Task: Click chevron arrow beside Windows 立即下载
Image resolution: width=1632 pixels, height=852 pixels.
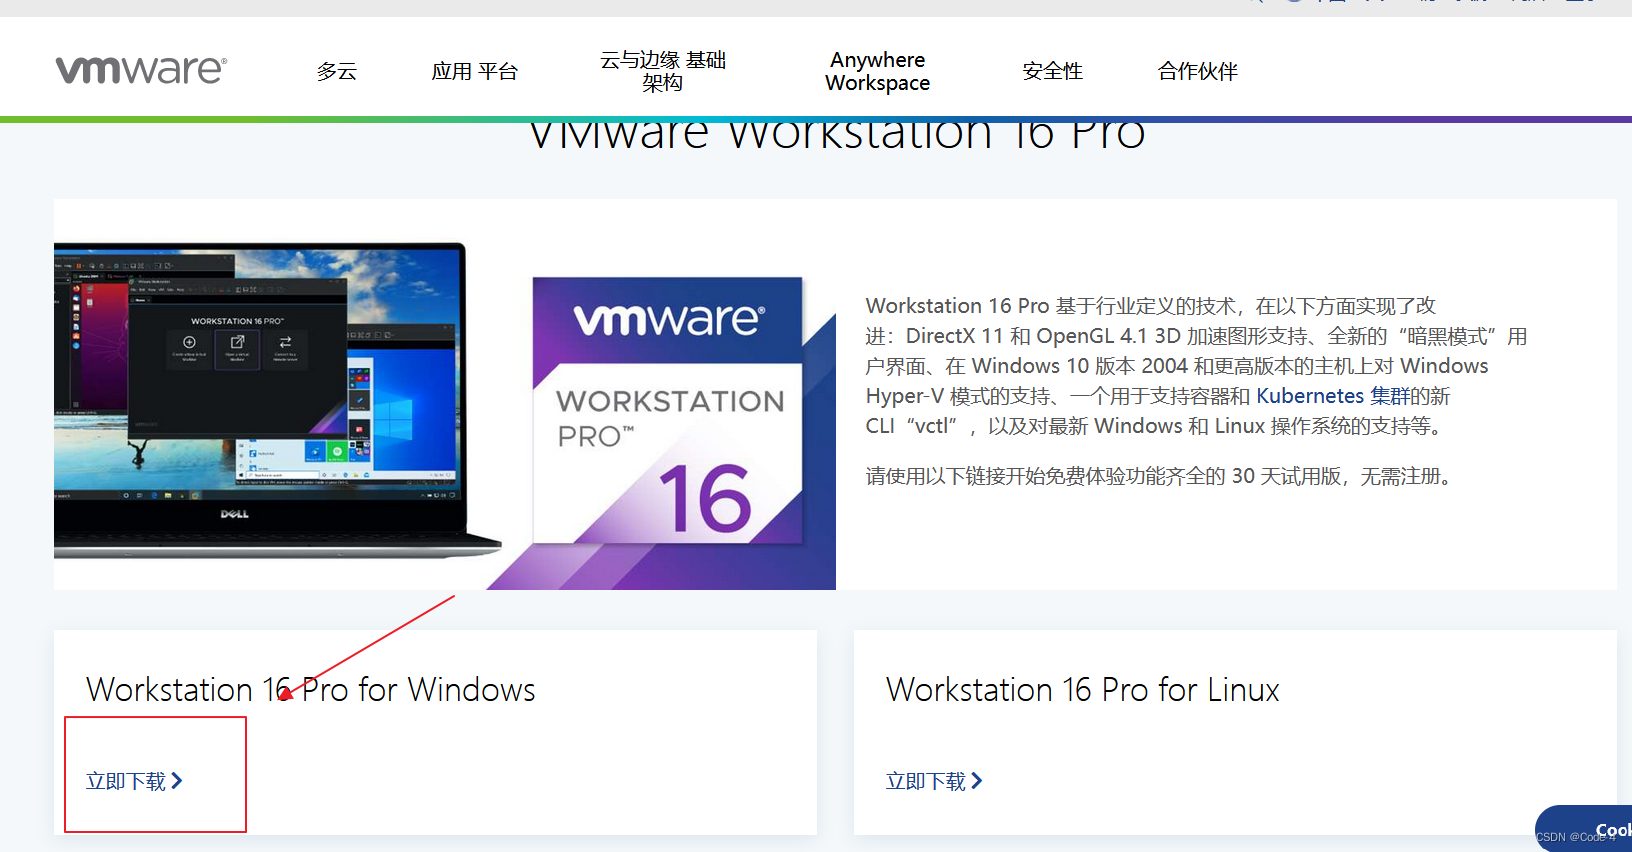Action: [177, 781]
